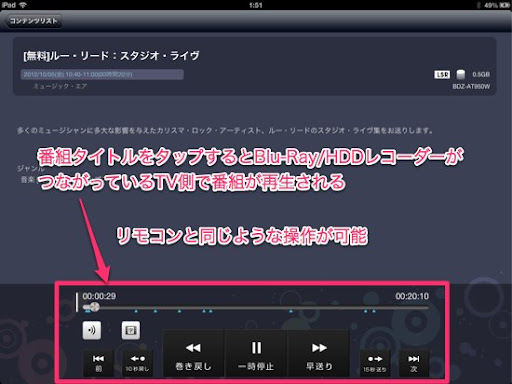Go to next chapter with 次

[x=414, y=363]
